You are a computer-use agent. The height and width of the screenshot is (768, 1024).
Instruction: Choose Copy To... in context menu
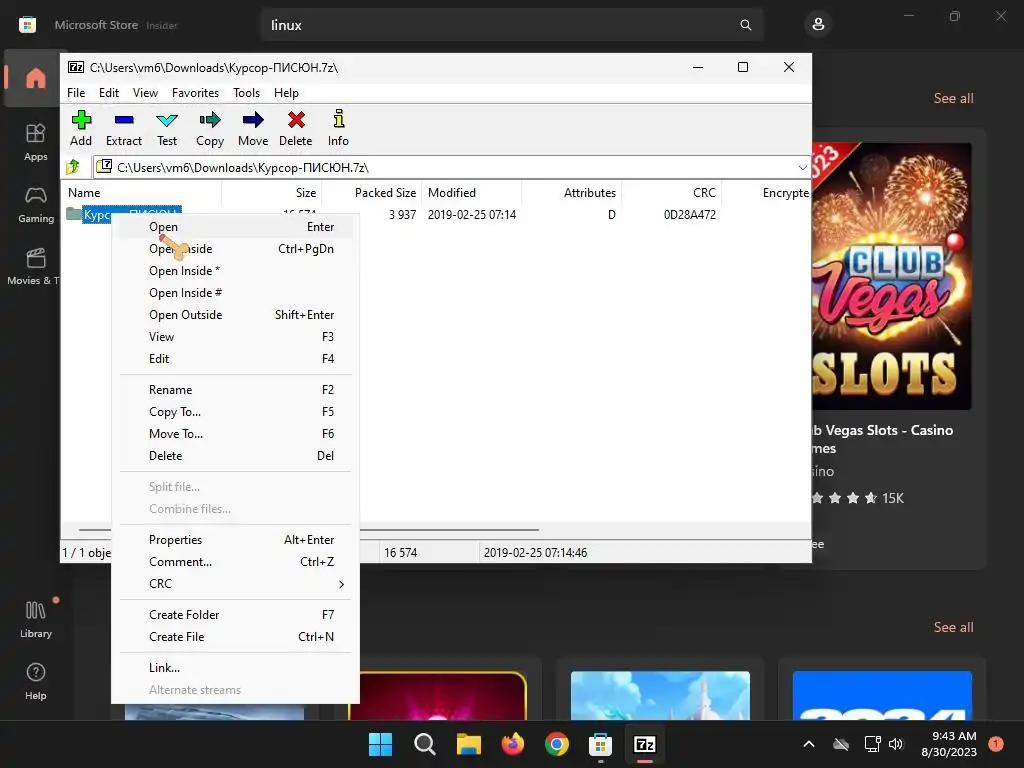235,411
